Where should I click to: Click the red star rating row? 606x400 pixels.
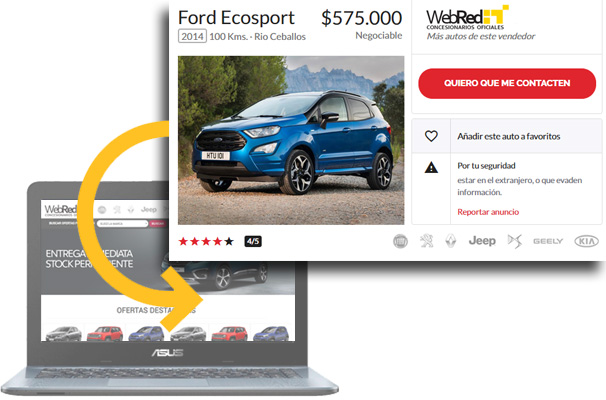pos(206,242)
